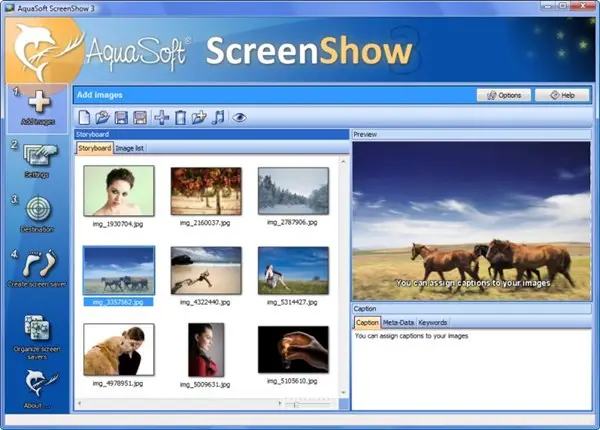Preview the show with eye icon

[x=239, y=117]
